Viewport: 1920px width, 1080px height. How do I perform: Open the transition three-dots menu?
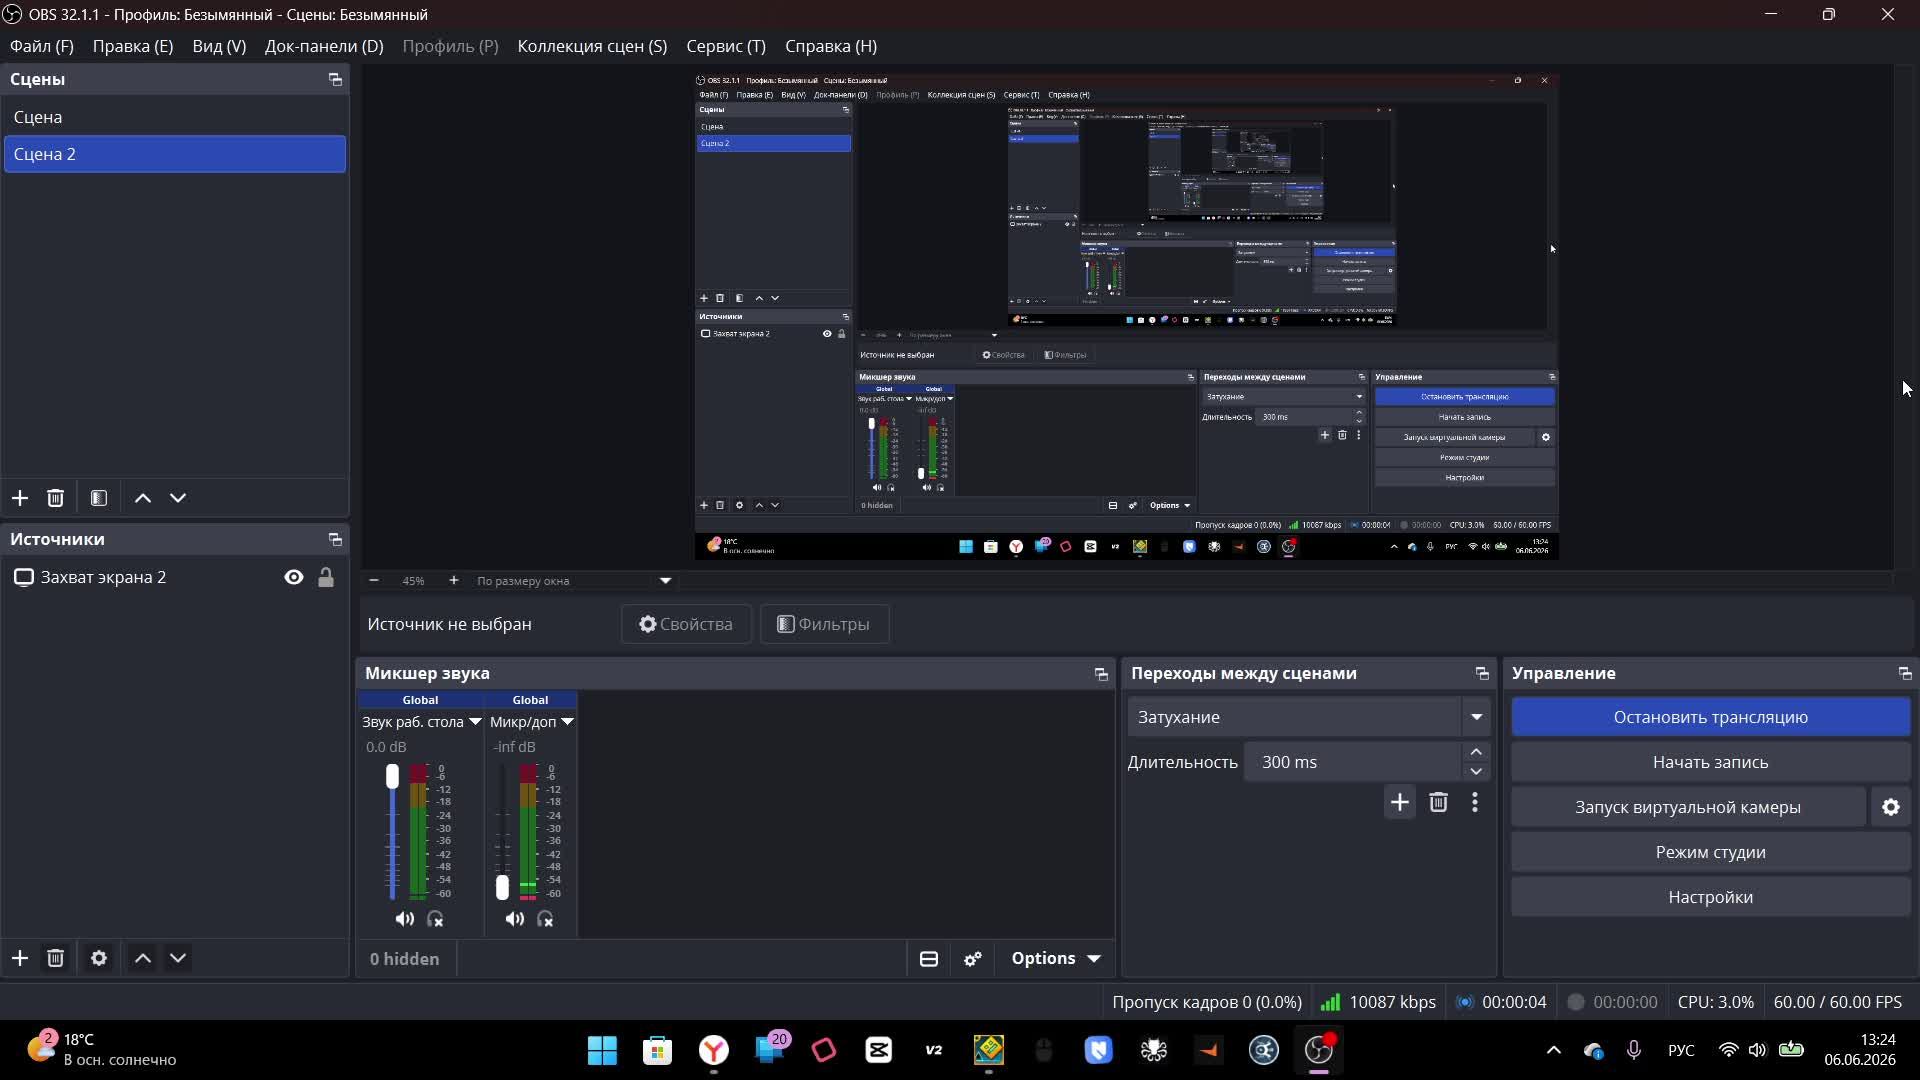coord(1475,802)
